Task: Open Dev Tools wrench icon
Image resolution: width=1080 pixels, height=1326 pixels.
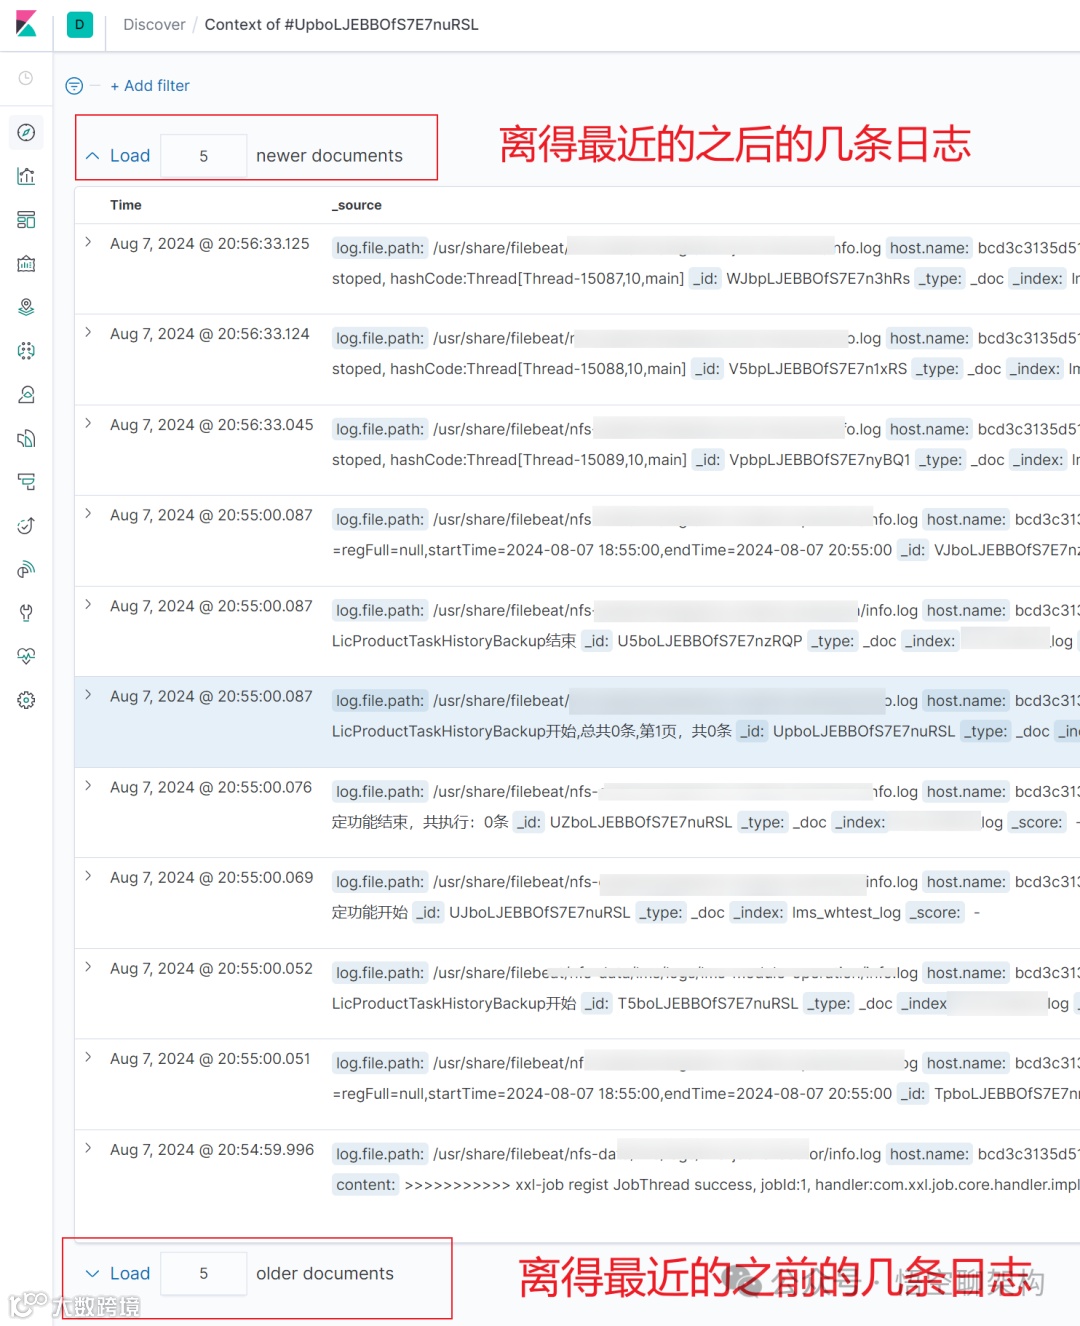Action: coord(26,613)
